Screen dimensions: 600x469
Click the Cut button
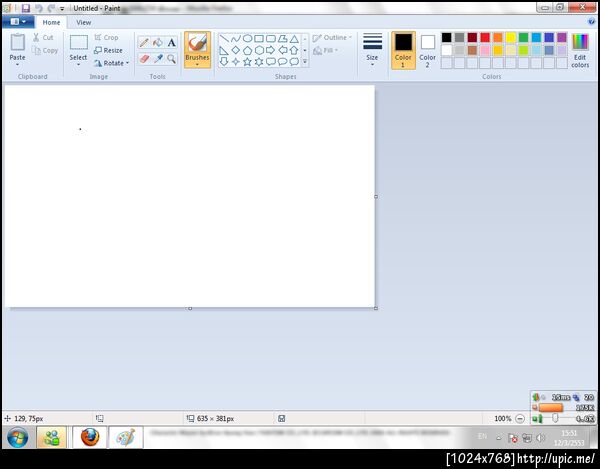[x=43, y=37]
